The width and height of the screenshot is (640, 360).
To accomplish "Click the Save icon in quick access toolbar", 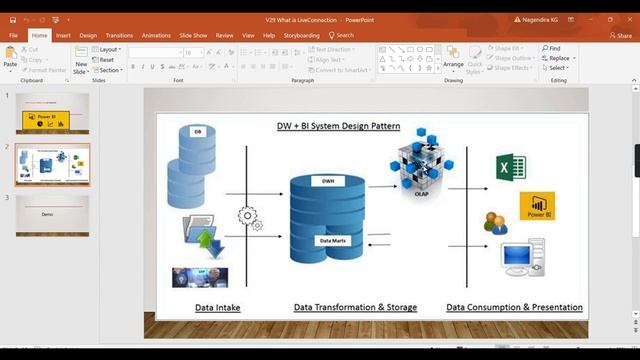I will (13, 20).
